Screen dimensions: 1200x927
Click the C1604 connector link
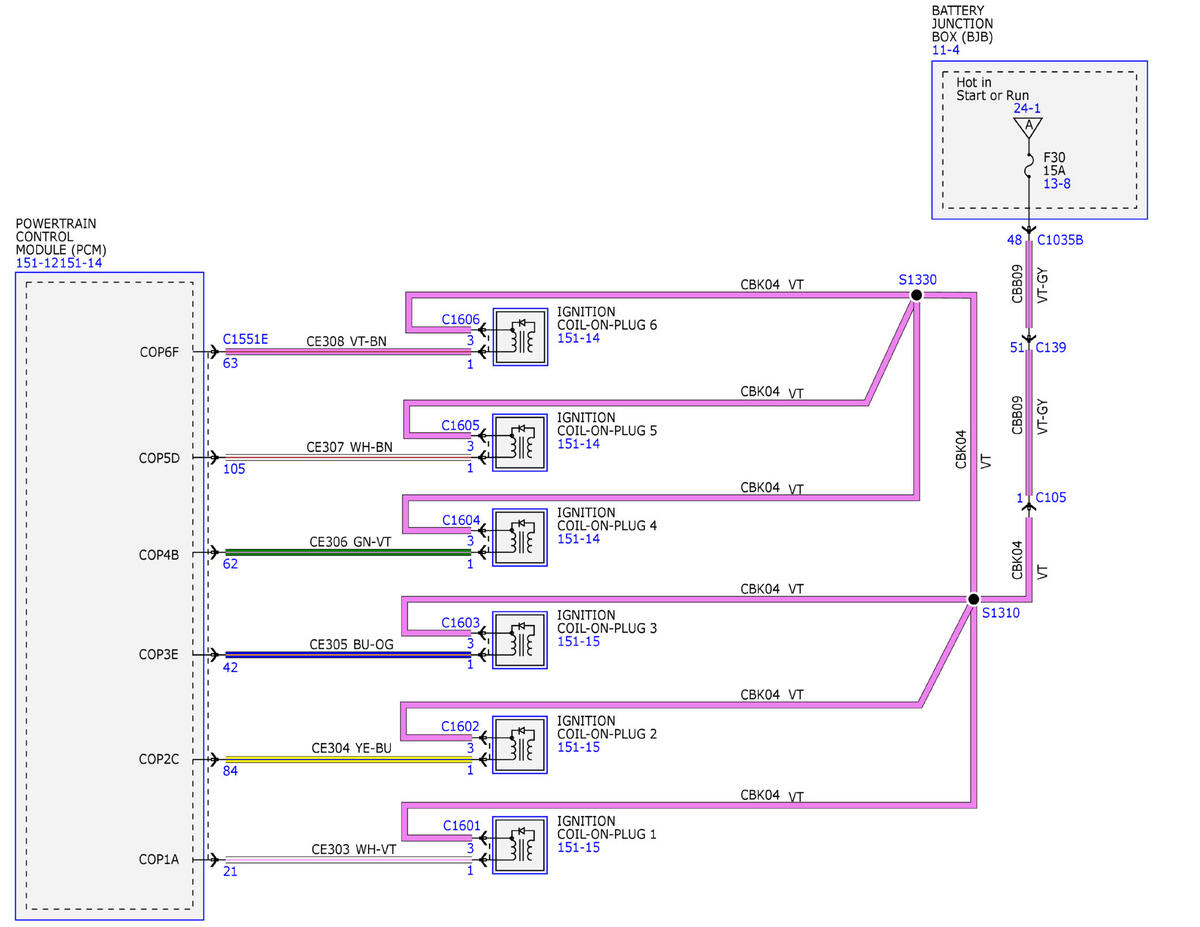461,521
